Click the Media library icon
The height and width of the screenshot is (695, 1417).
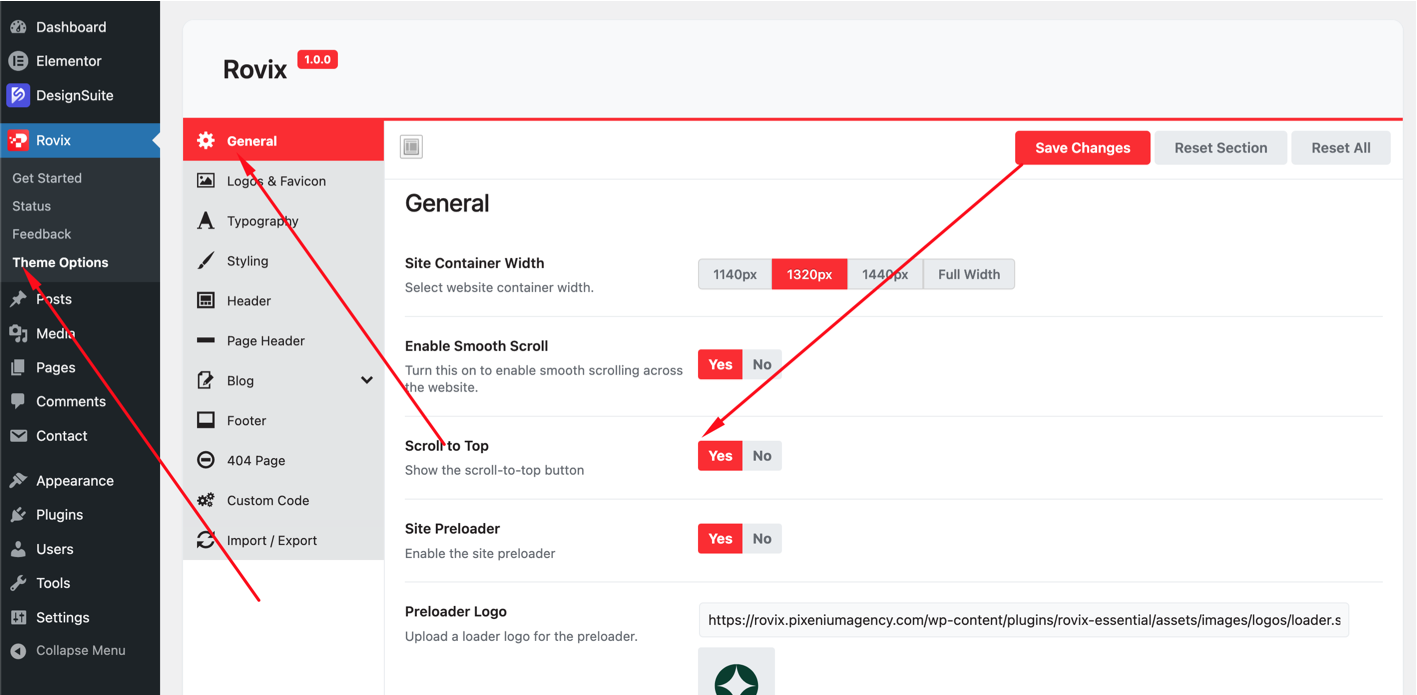pyautogui.click(x=18, y=333)
